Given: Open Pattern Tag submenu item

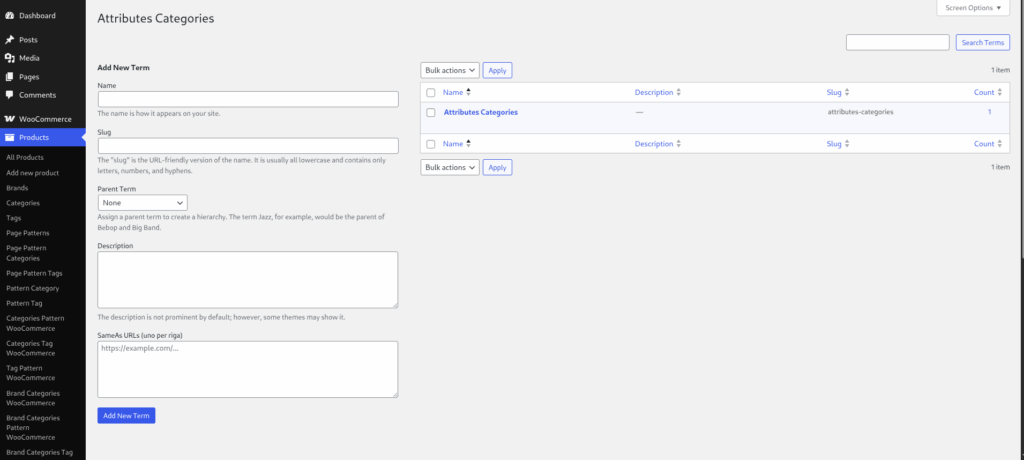Looking at the screenshot, I should coord(24,303).
